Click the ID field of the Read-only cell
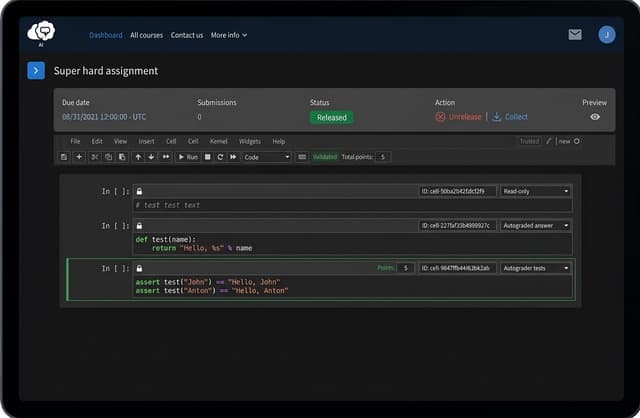The image size is (640, 418). click(x=458, y=191)
